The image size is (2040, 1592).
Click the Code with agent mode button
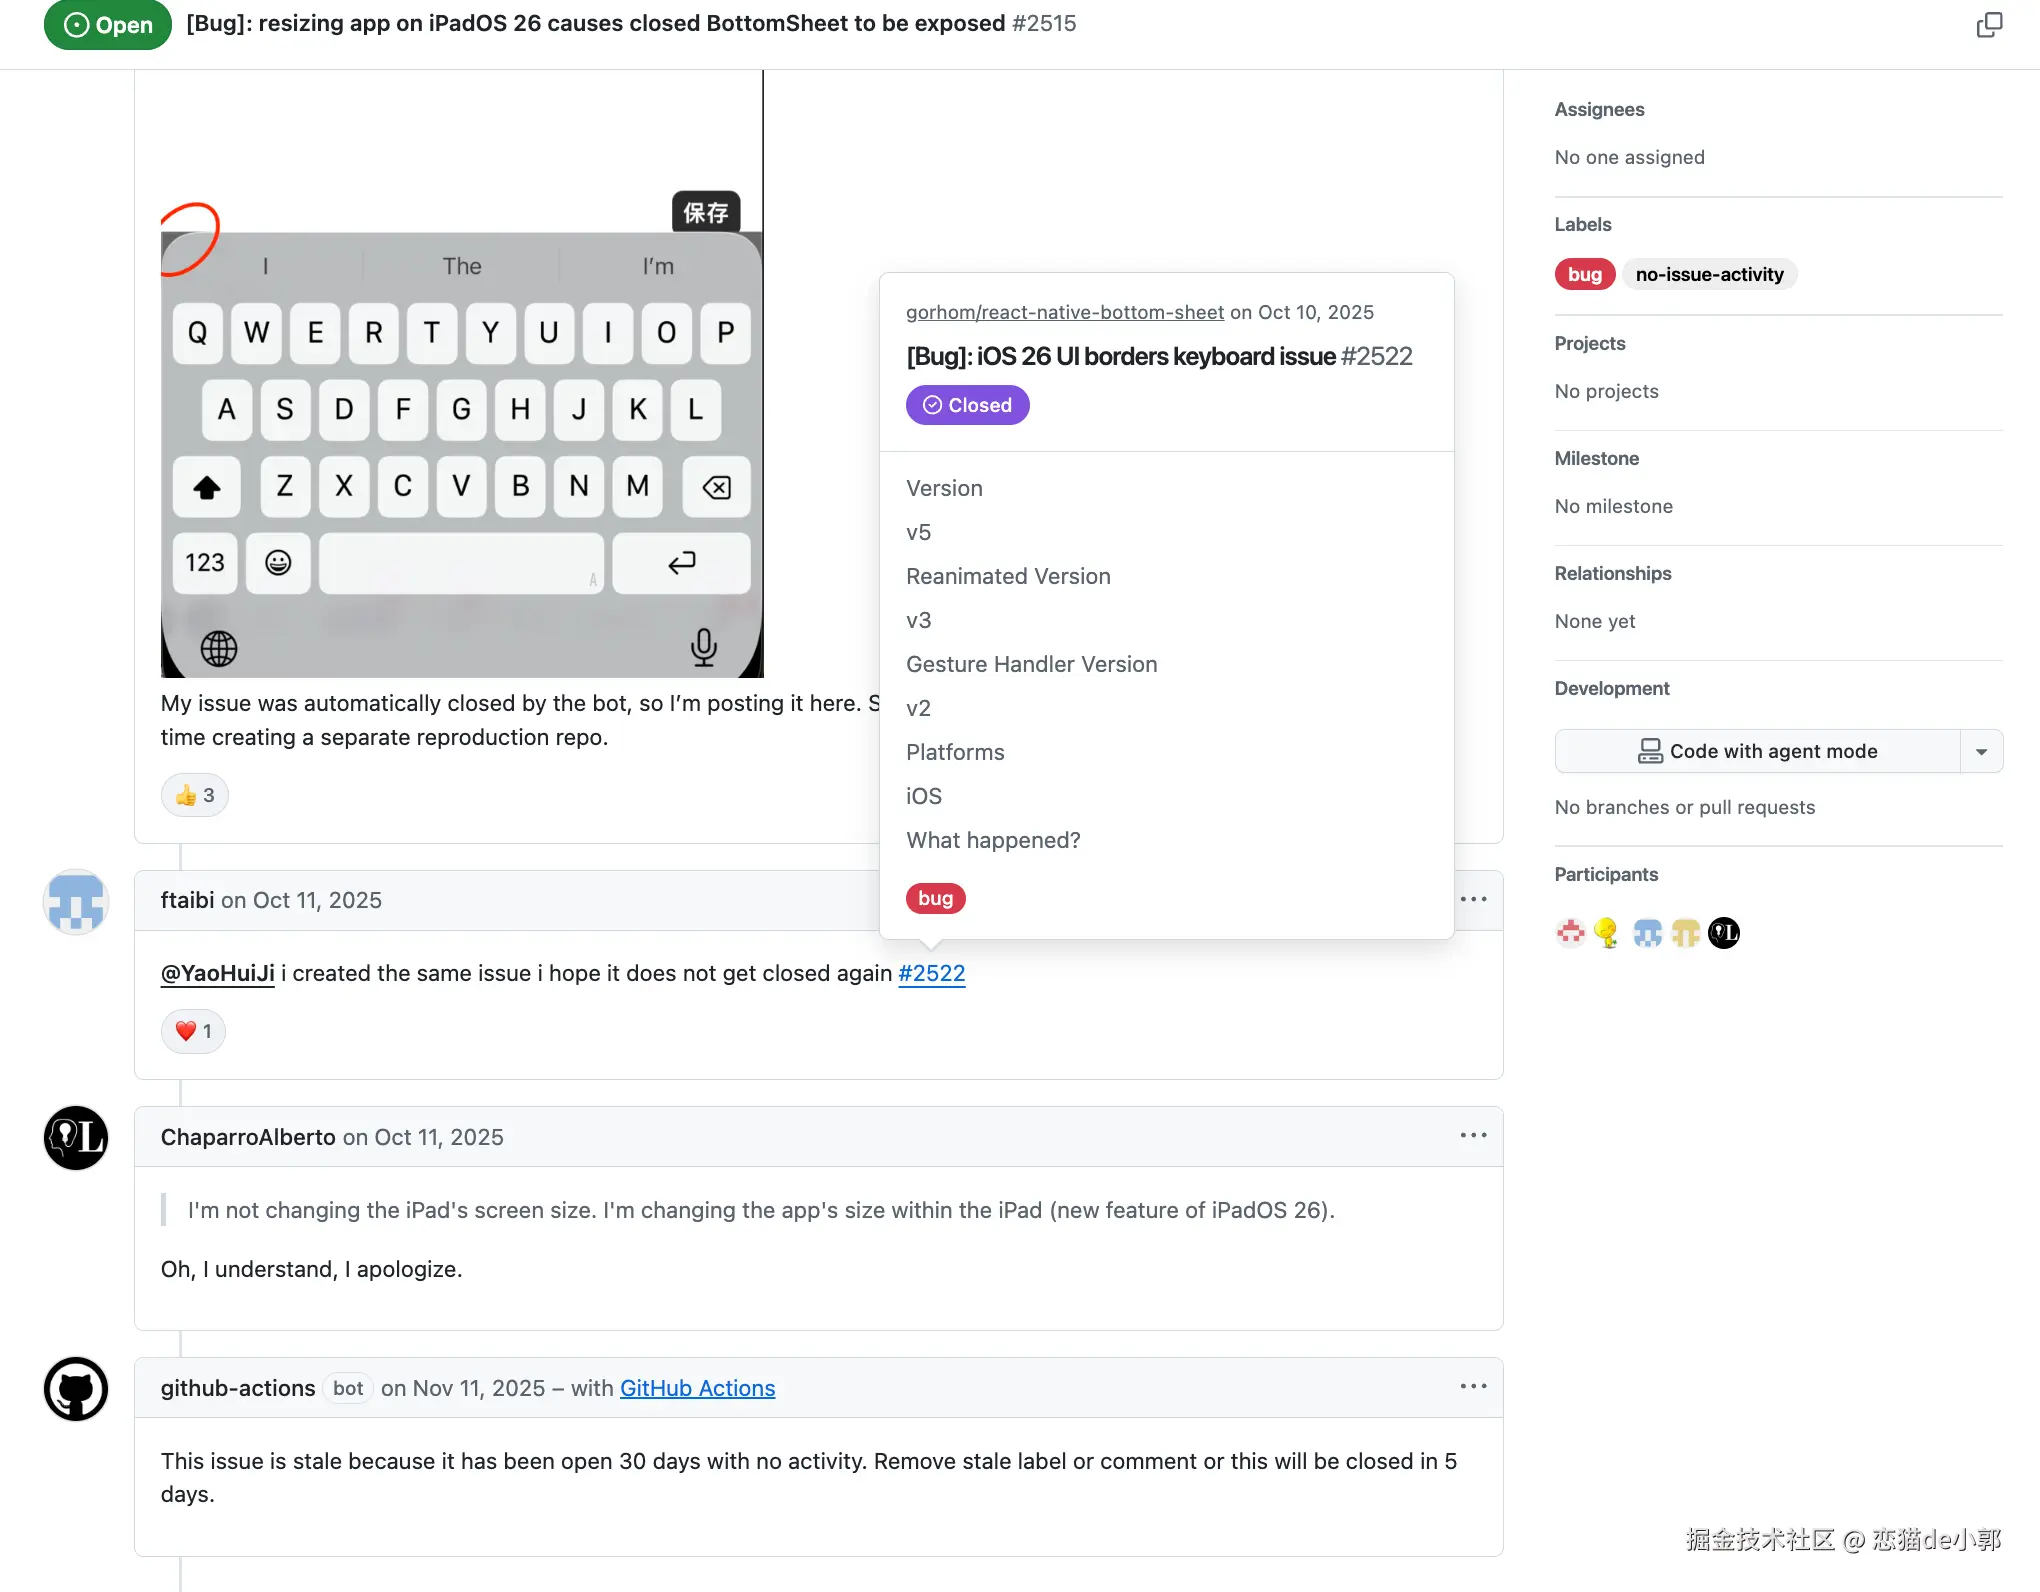(1757, 751)
